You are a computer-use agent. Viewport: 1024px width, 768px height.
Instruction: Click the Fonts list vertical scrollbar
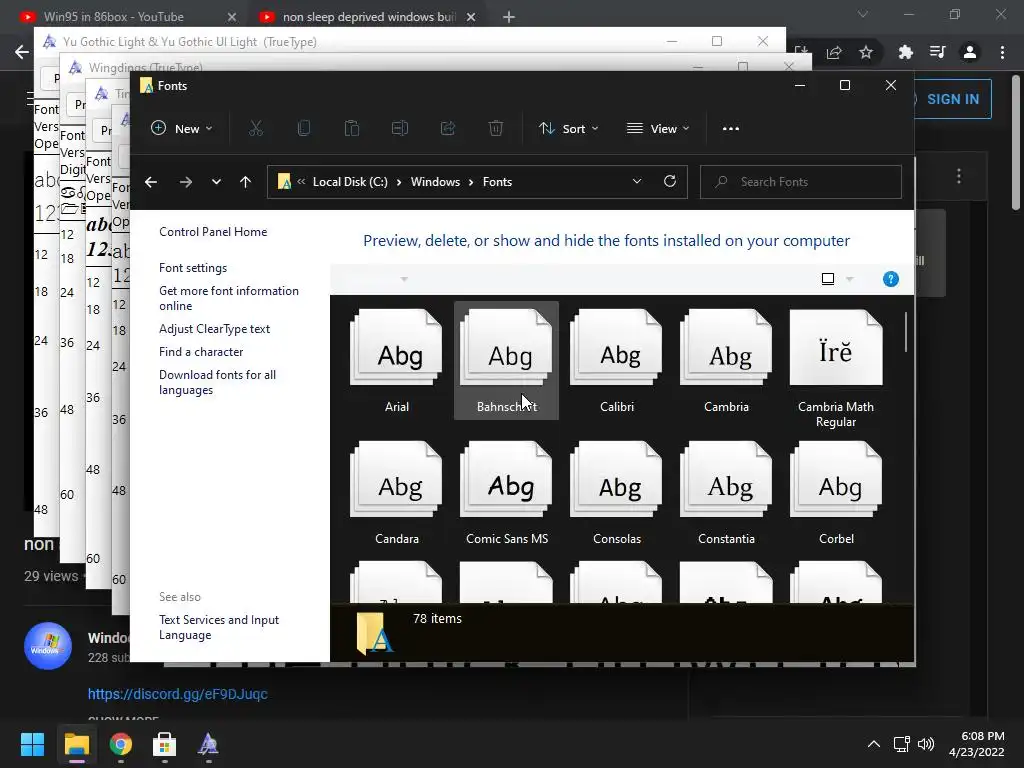click(906, 332)
